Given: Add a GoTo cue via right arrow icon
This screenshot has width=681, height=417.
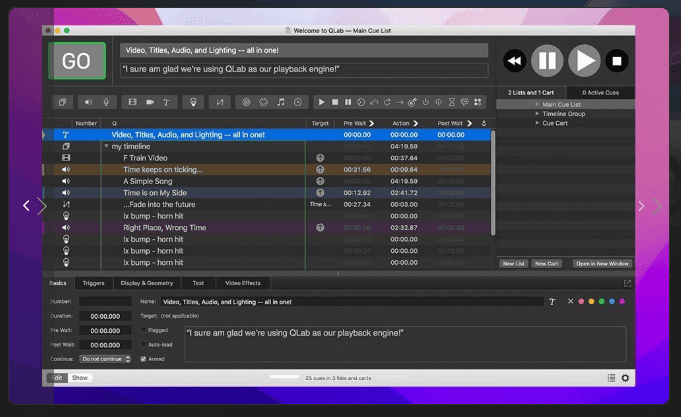Looking at the screenshot, I should 400,102.
